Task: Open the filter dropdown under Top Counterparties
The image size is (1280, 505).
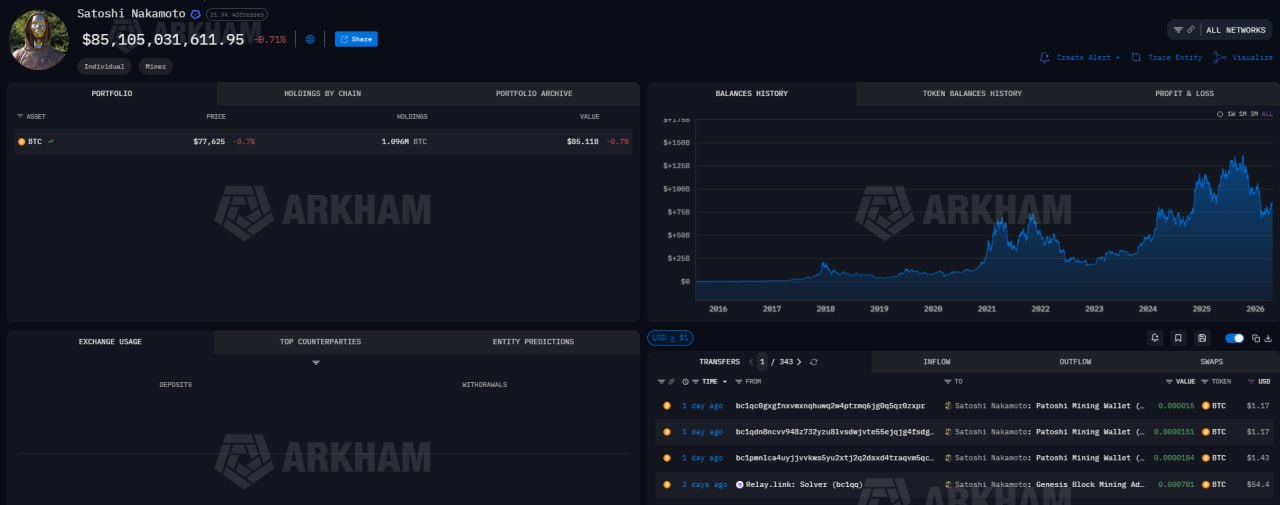Action: pyautogui.click(x=316, y=362)
